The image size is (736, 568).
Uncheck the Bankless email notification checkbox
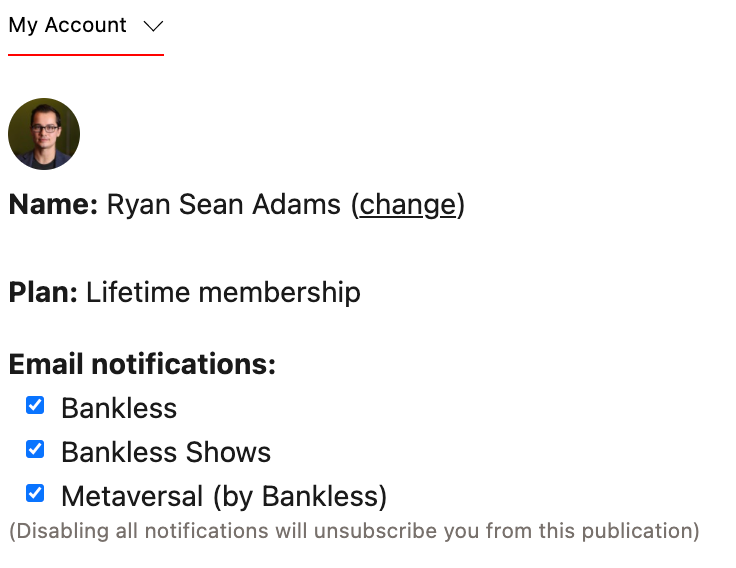tap(35, 405)
